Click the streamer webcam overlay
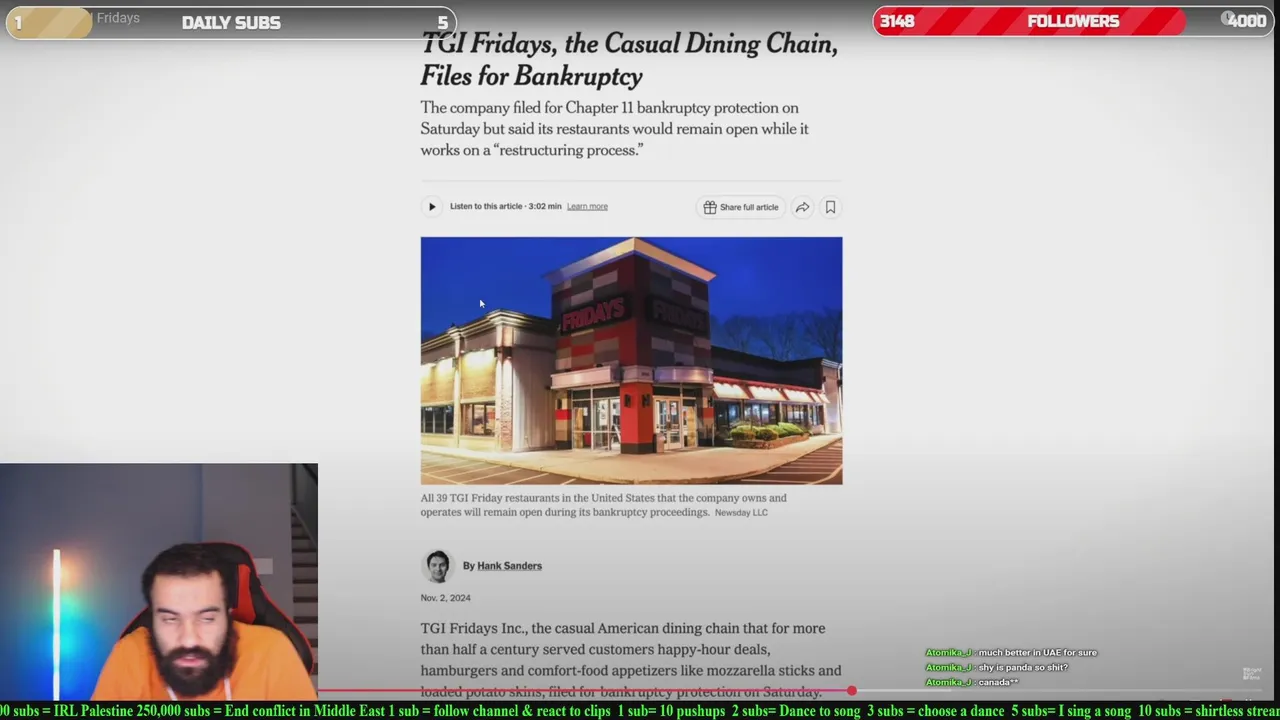Viewport: 1280px width, 720px height. coord(159,581)
